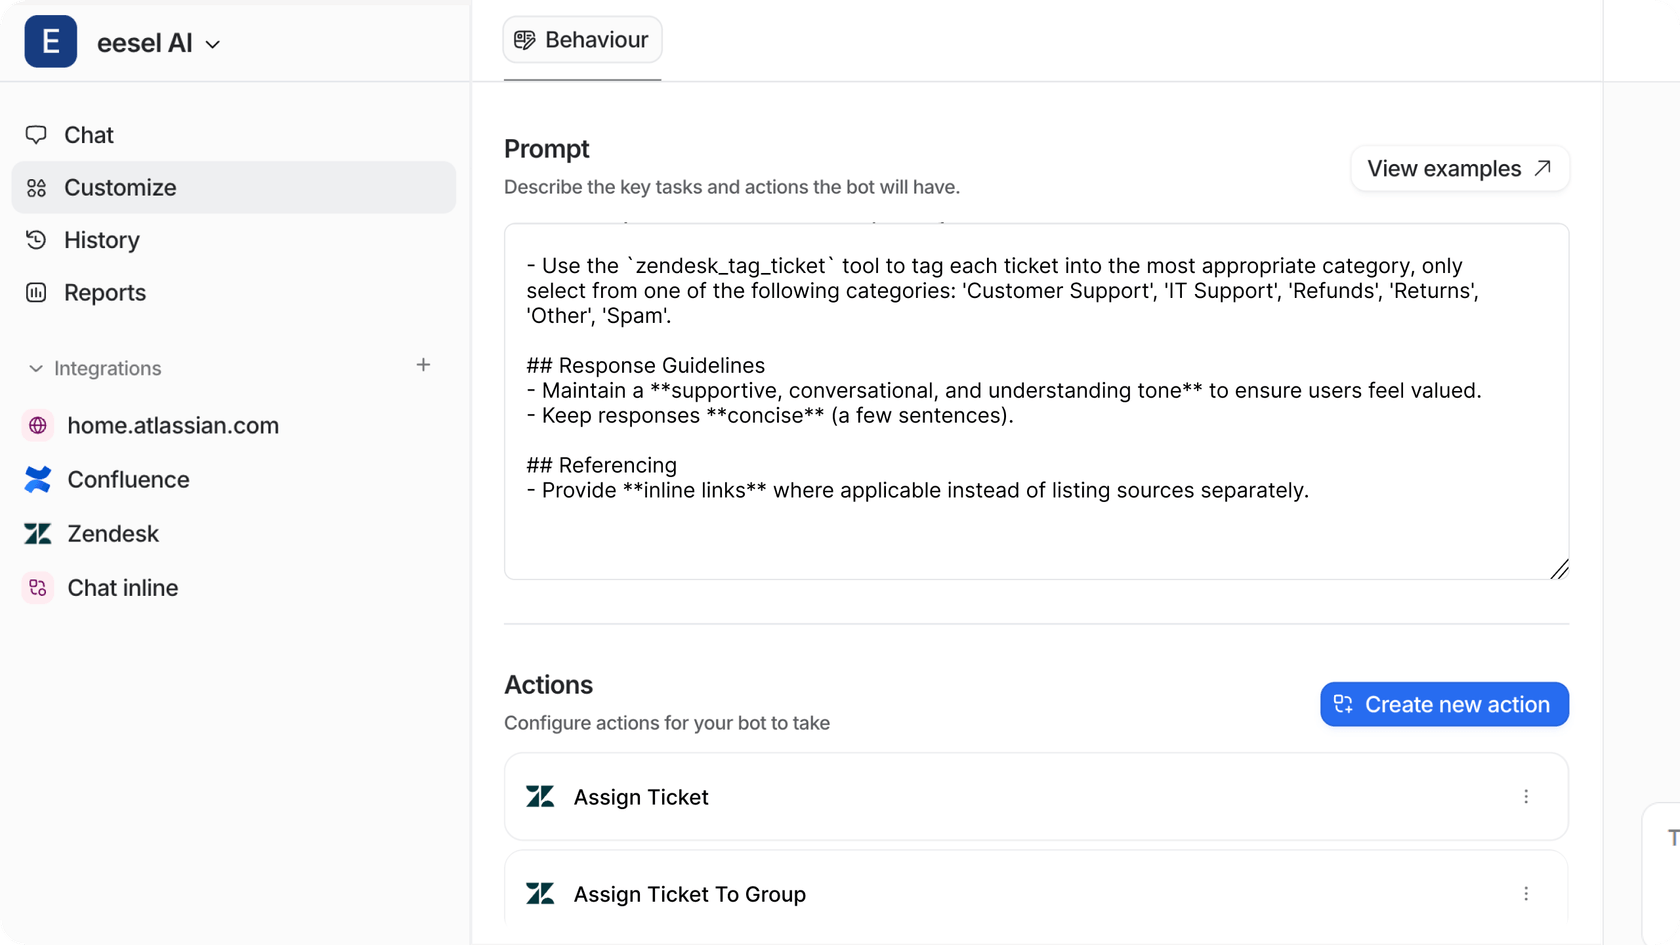Select the Chat icon in sidebar
Viewport: 1680px width, 945px height.
37,134
